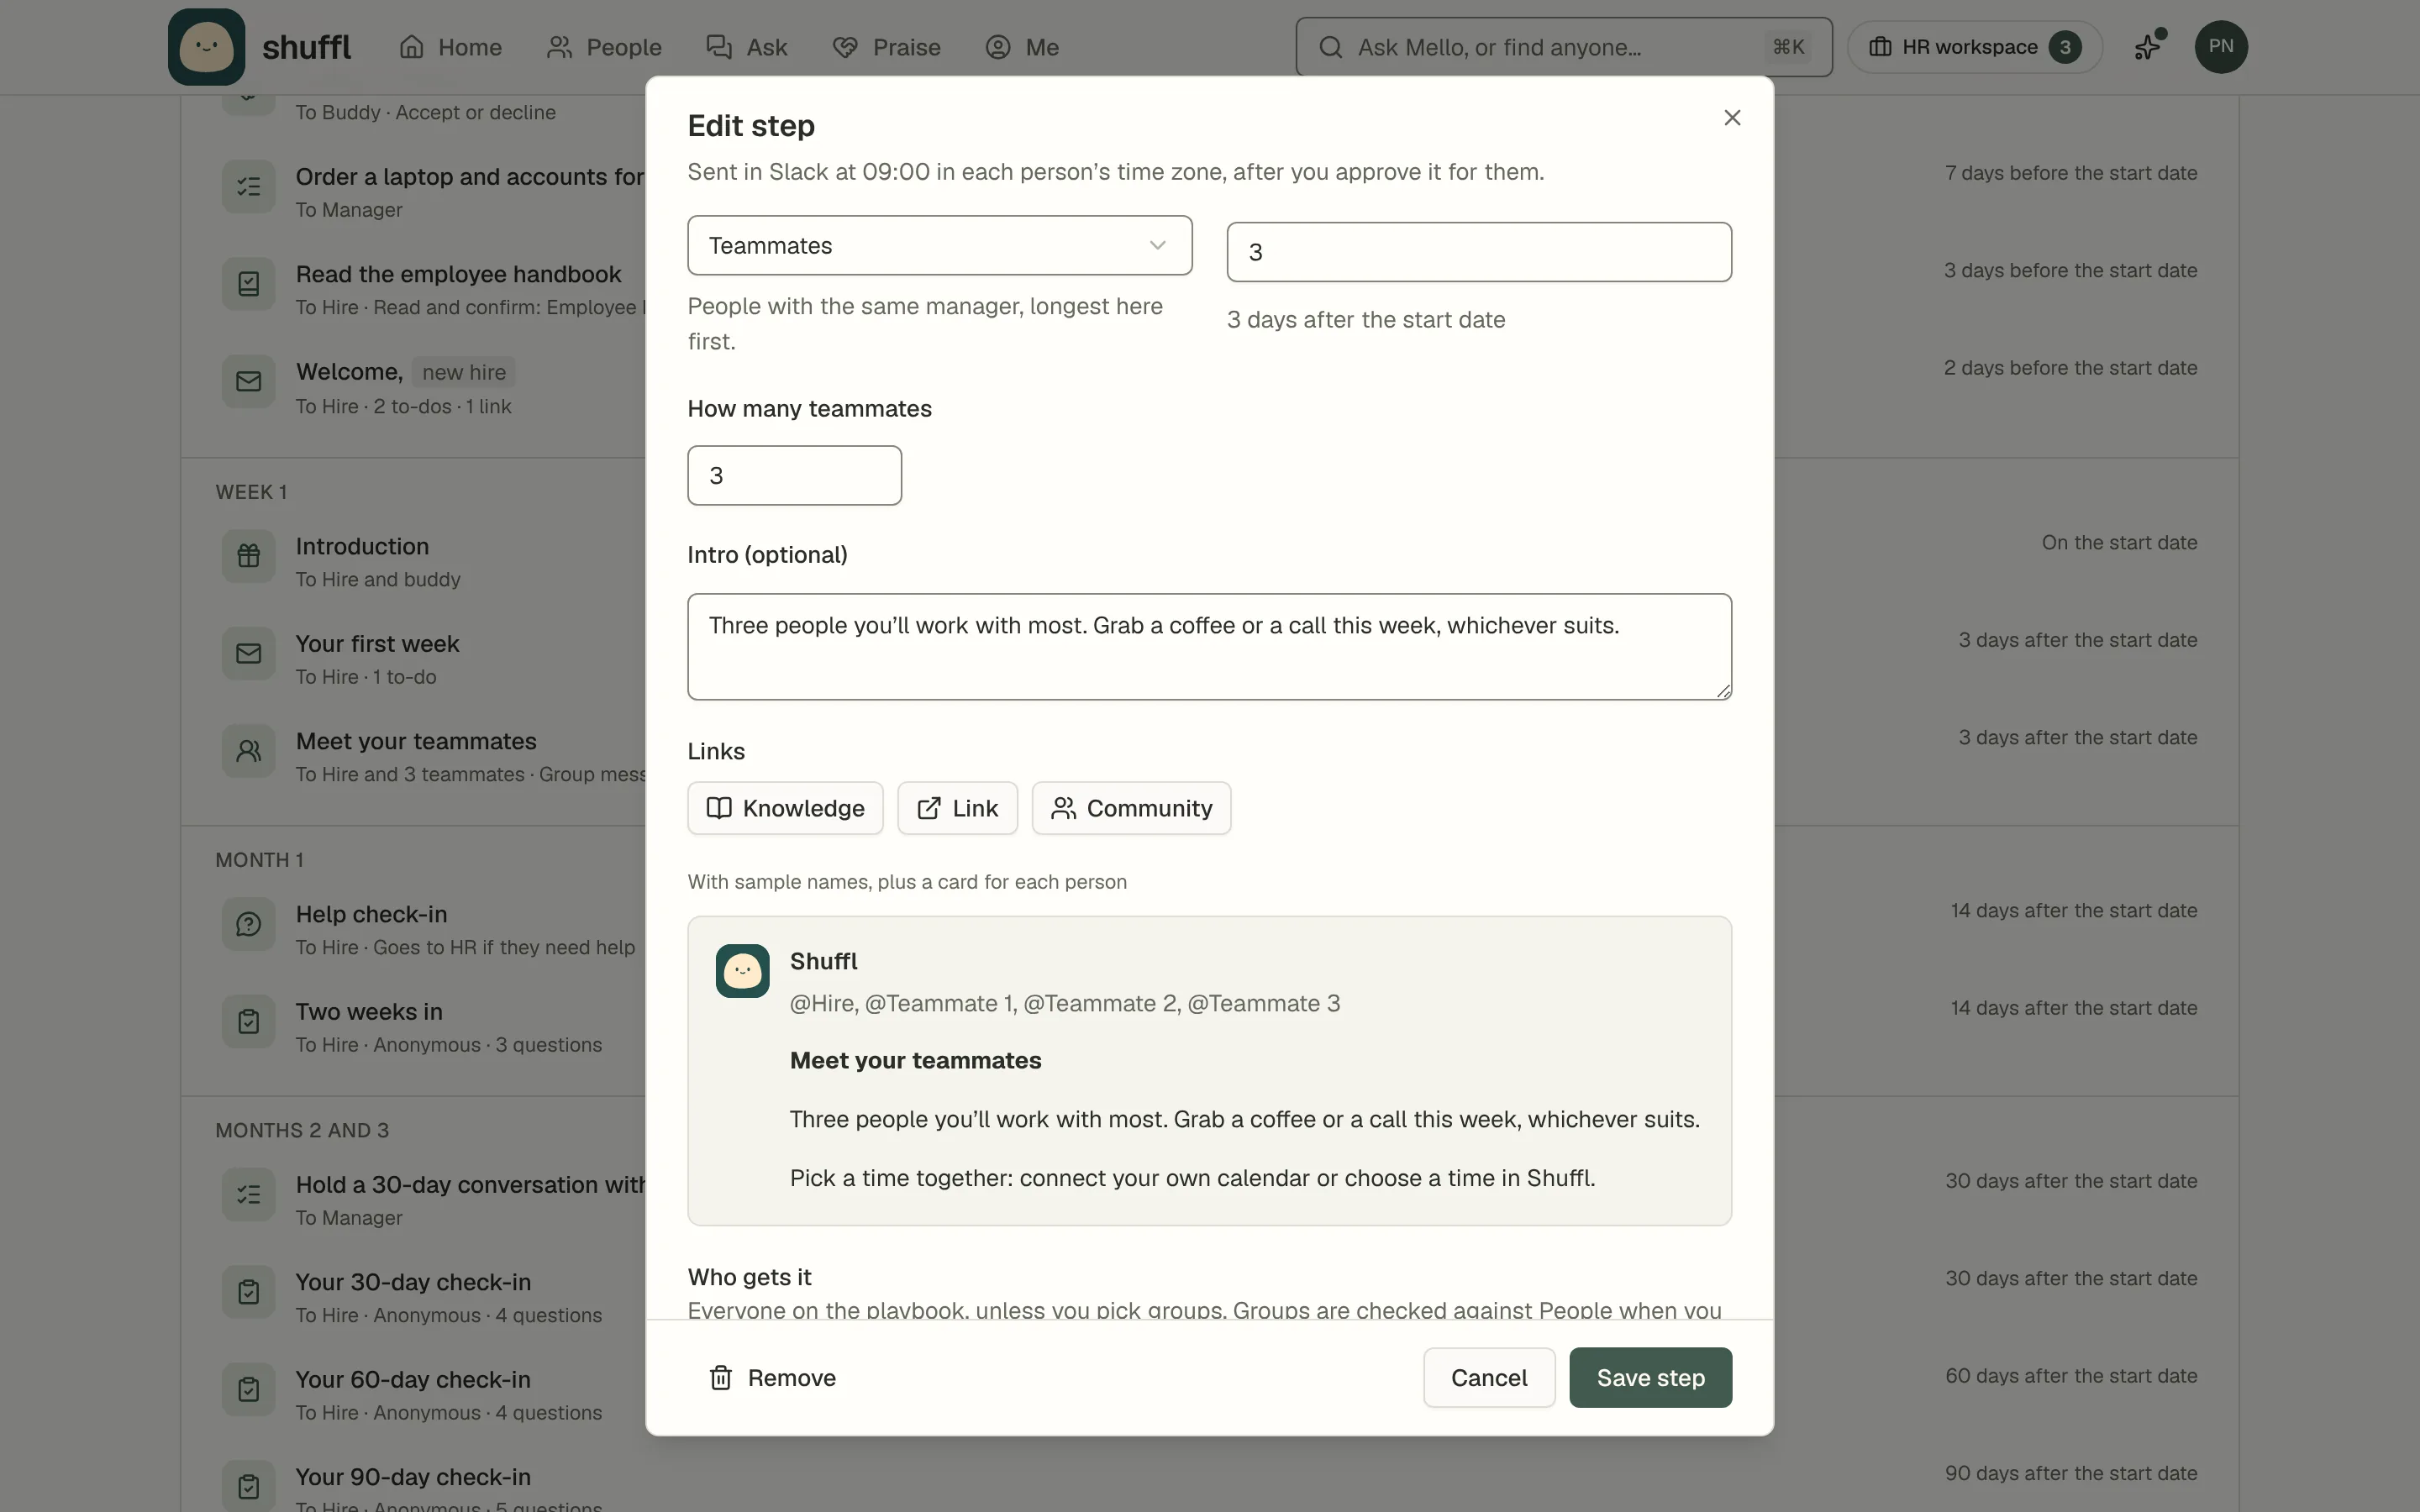This screenshot has height=1512, width=2420.
Task: Click Save step
Action: pos(1650,1378)
